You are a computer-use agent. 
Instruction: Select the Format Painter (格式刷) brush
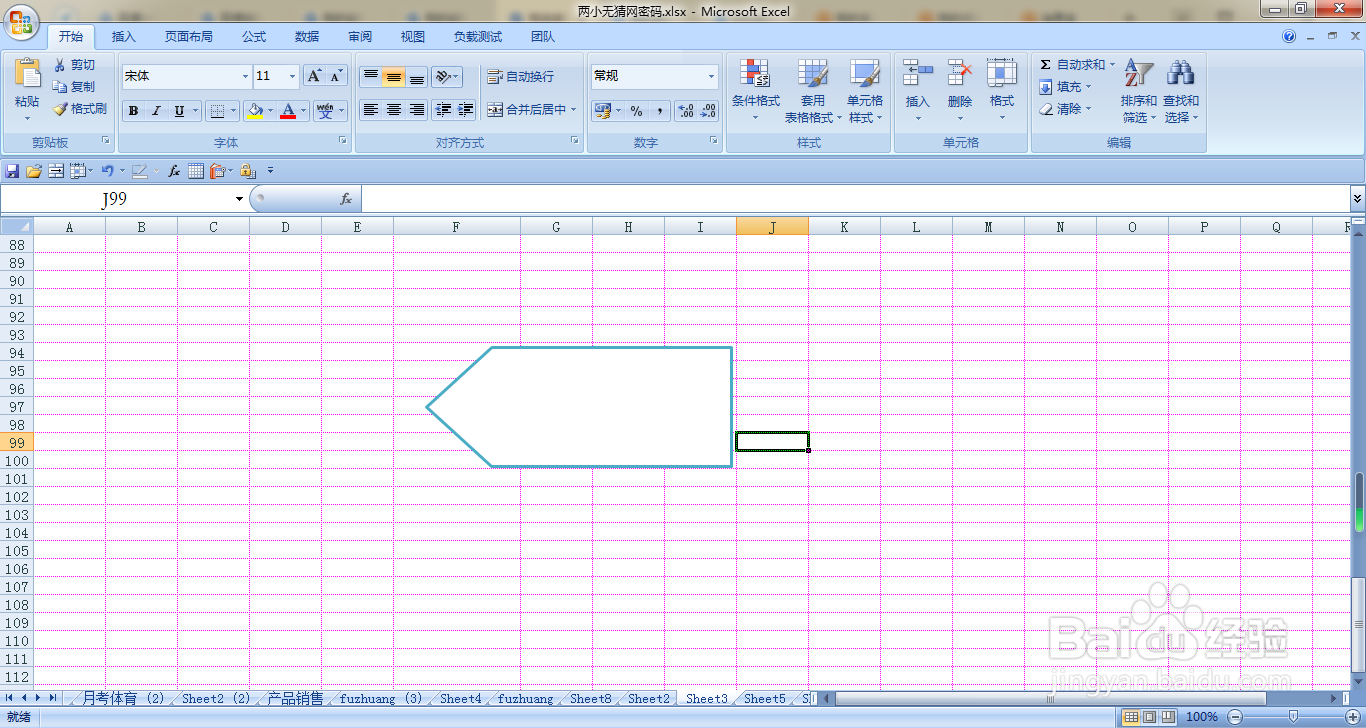click(x=80, y=109)
